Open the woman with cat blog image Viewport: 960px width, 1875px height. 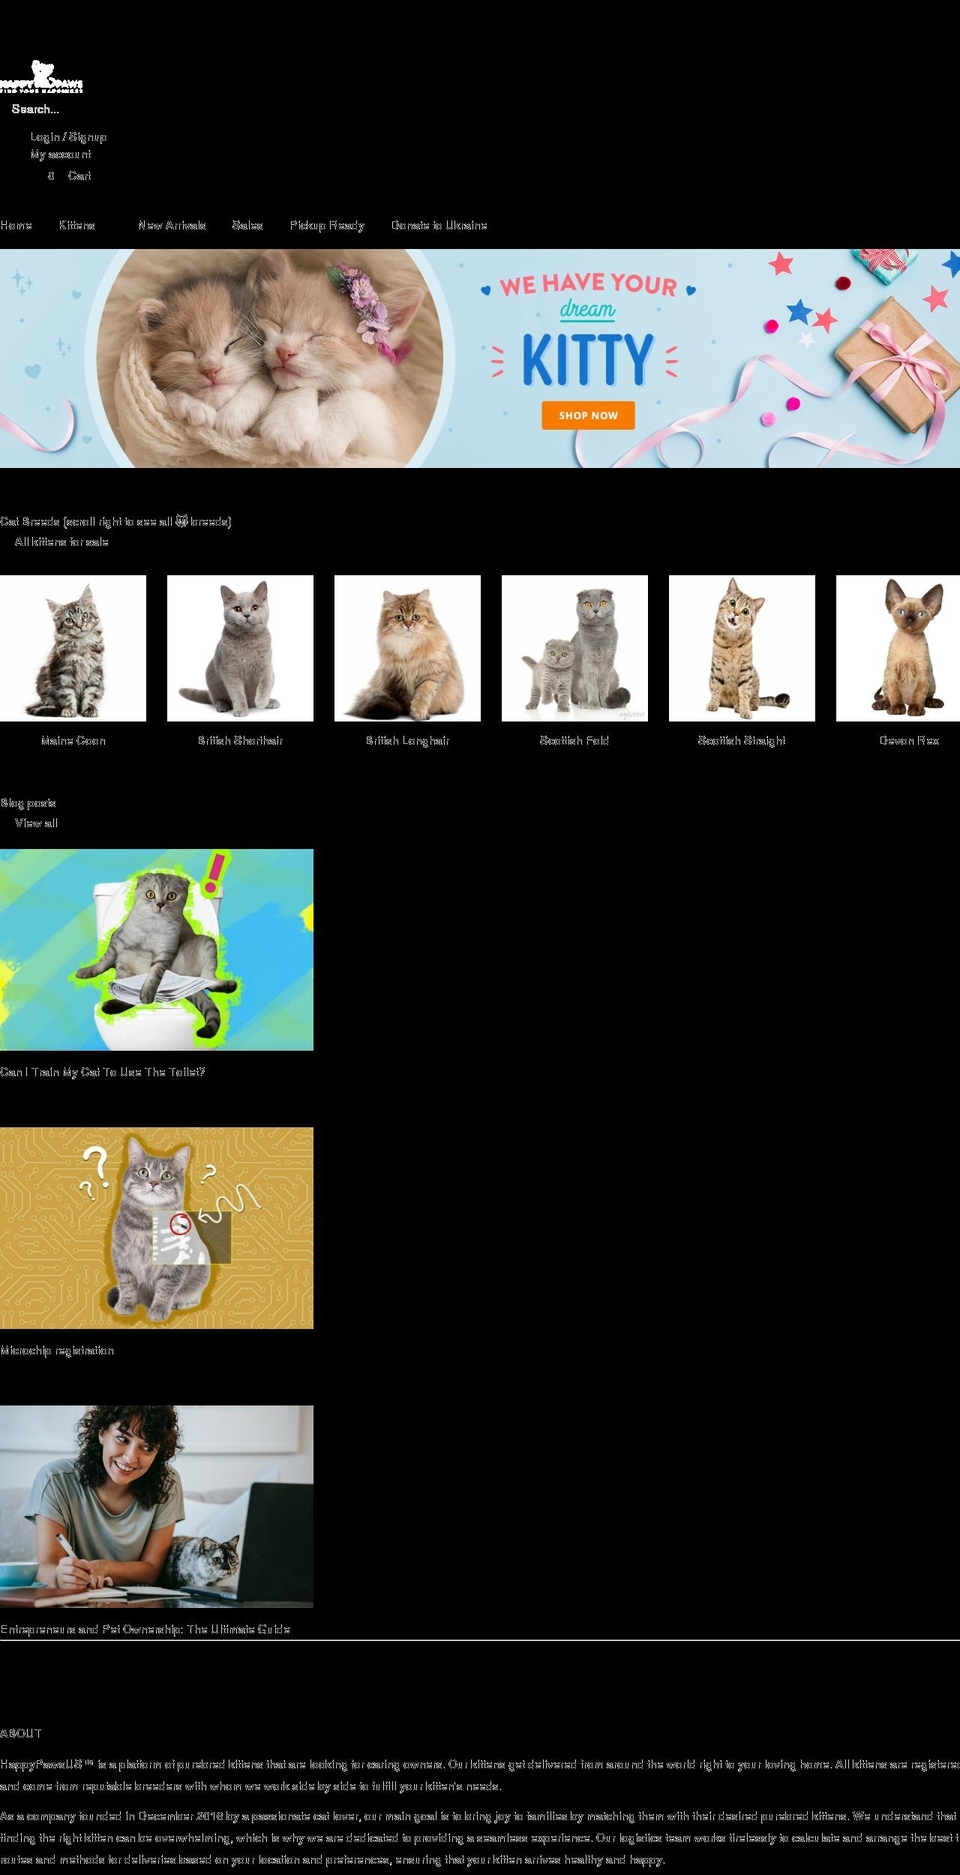(x=156, y=1506)
